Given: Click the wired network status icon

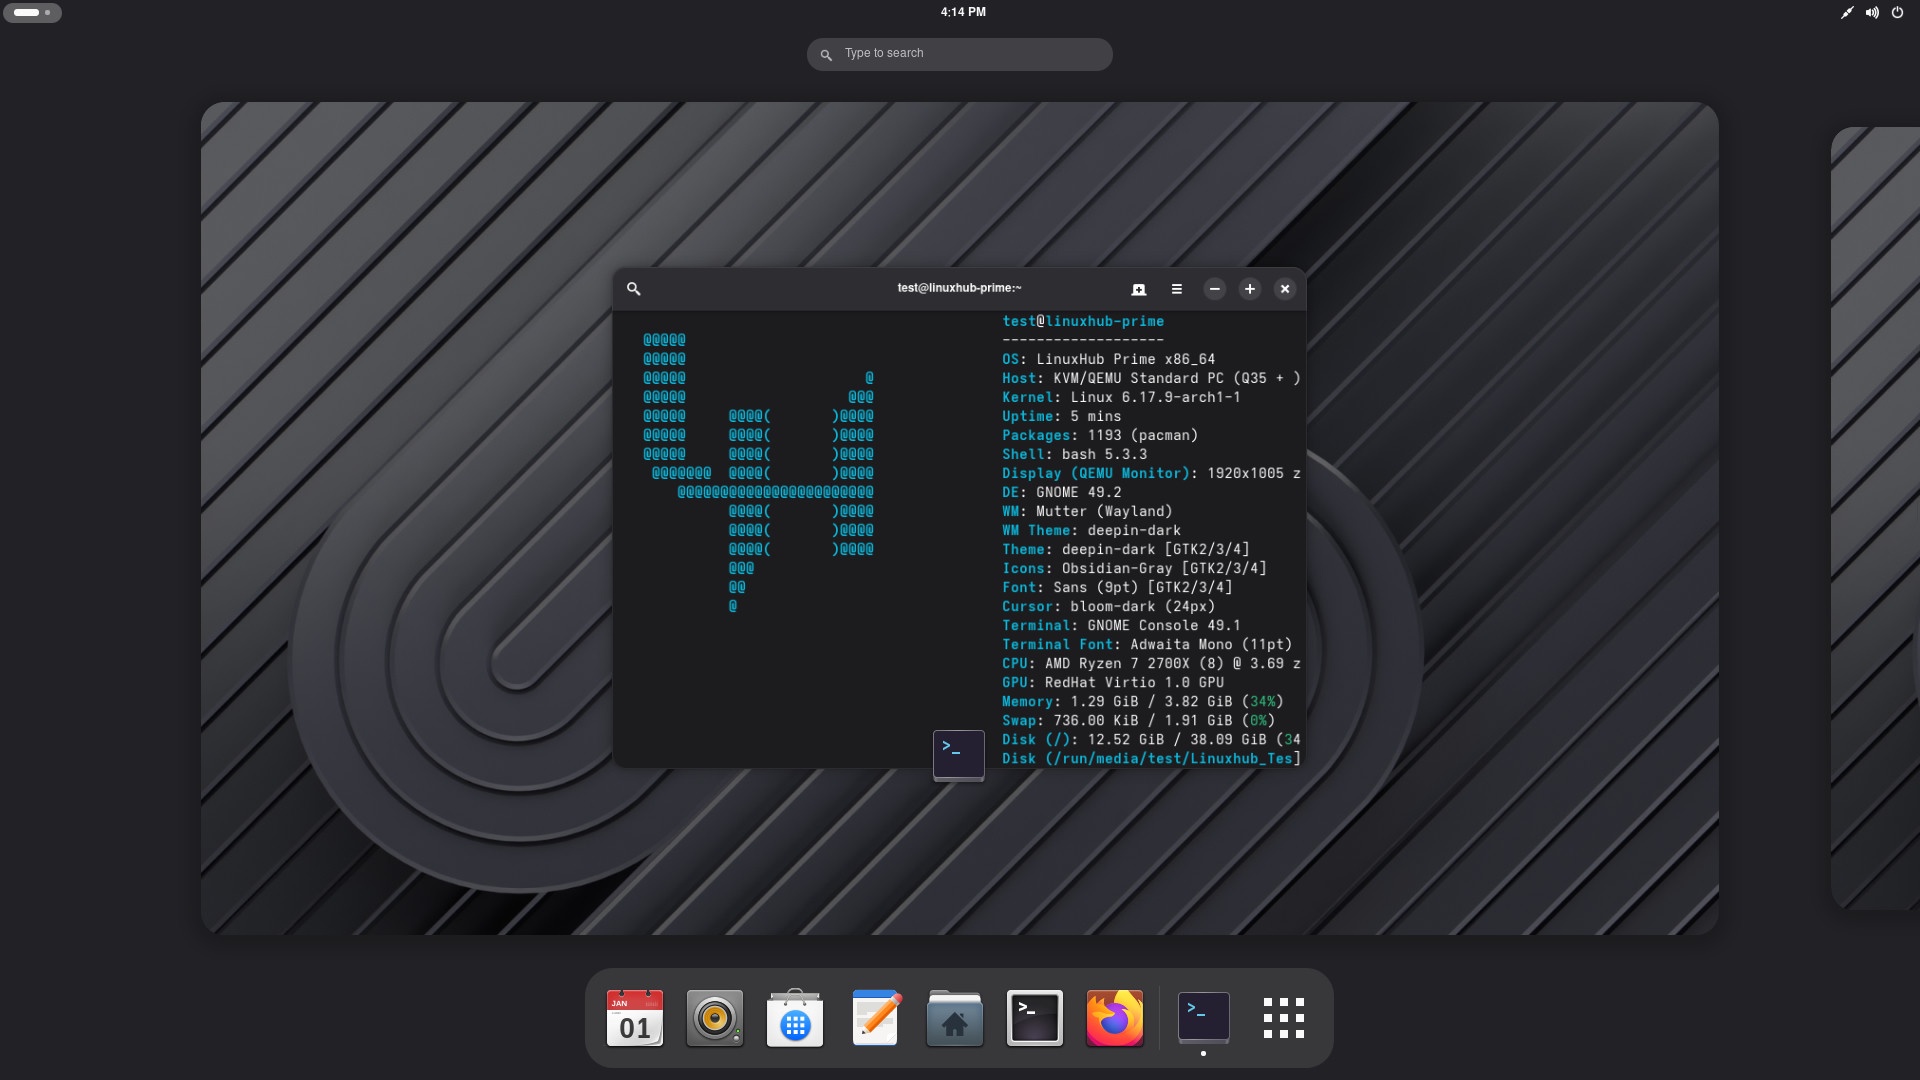Looking at the screenshot, I should pyautogui.click(x=1847, y=13).
